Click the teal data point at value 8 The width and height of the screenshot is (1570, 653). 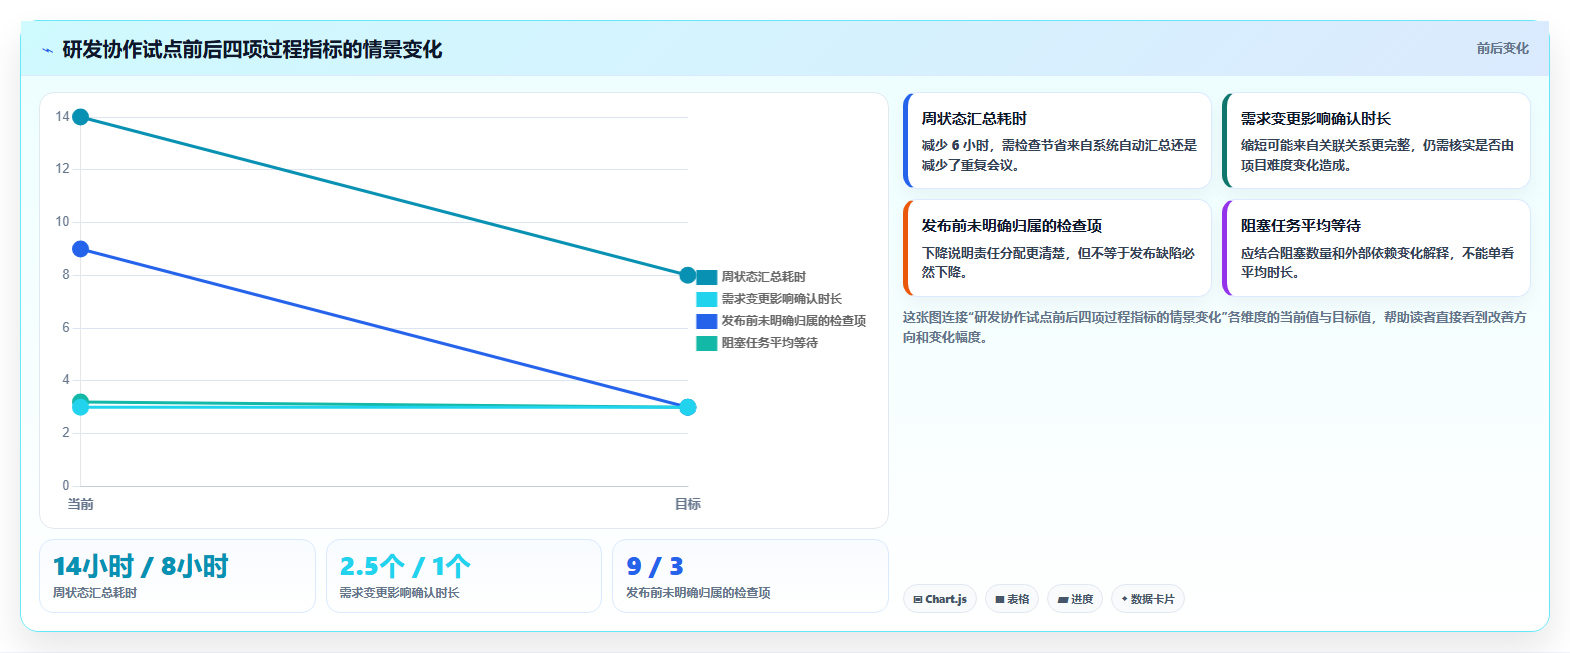click(x=688, y=275)
